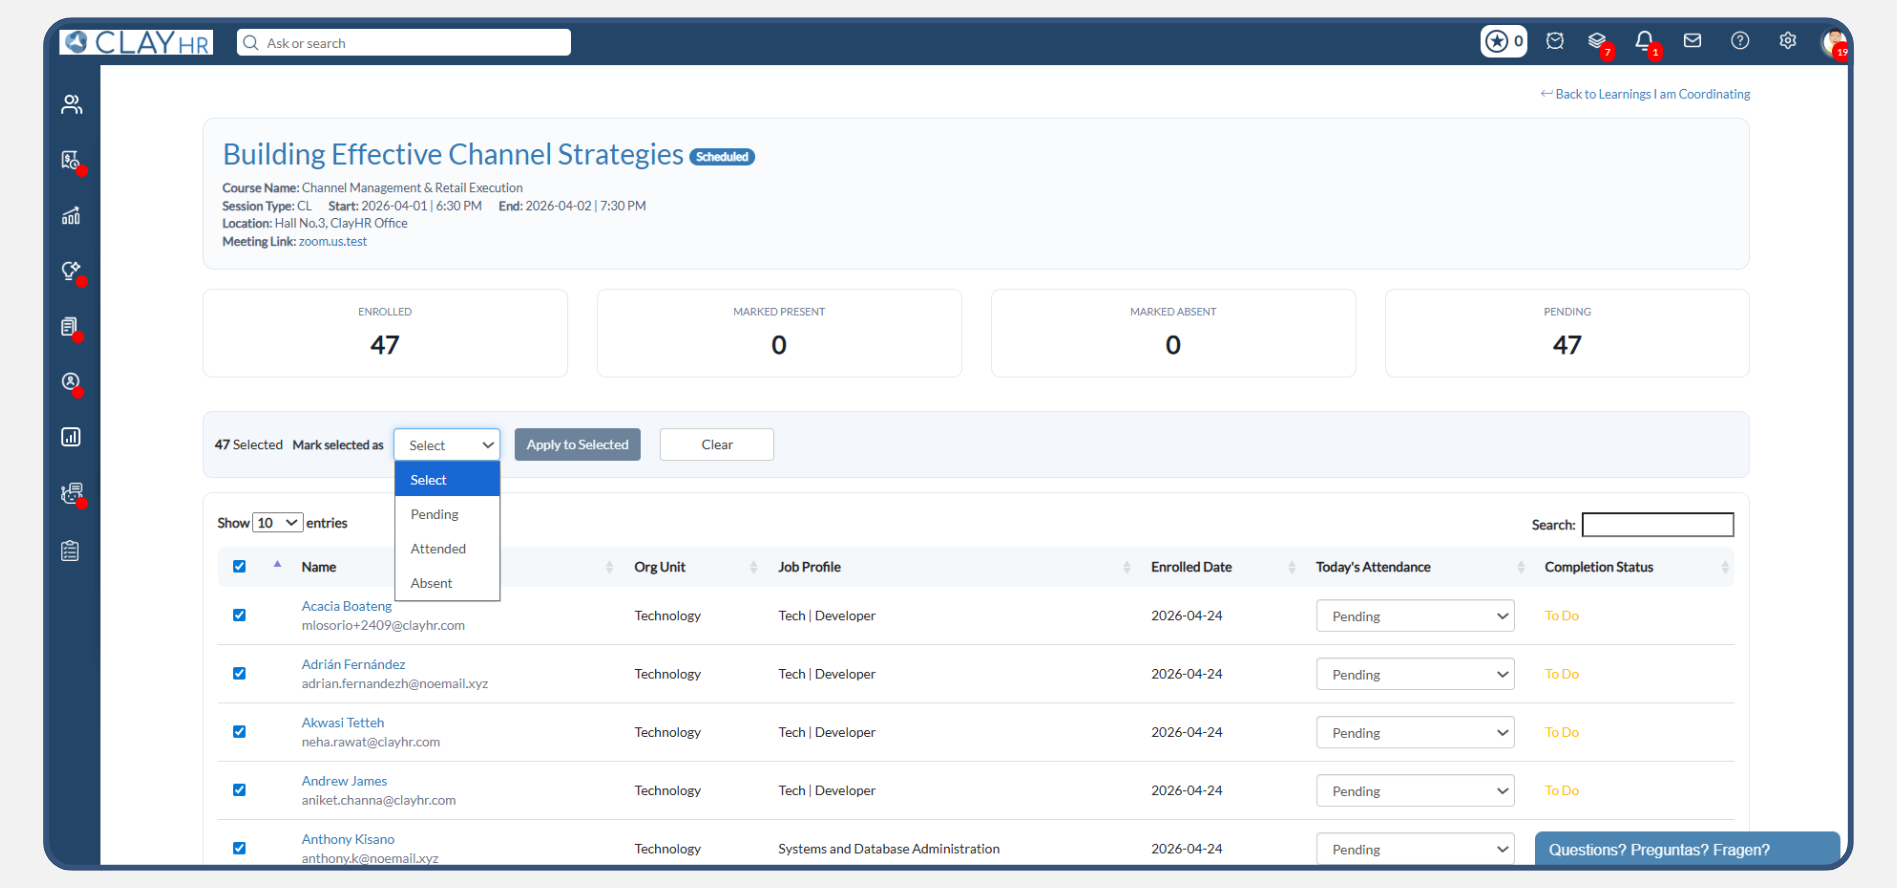Open the settings gear icon
This screenshot has width=1897, height=888.
click(1788, 41)
